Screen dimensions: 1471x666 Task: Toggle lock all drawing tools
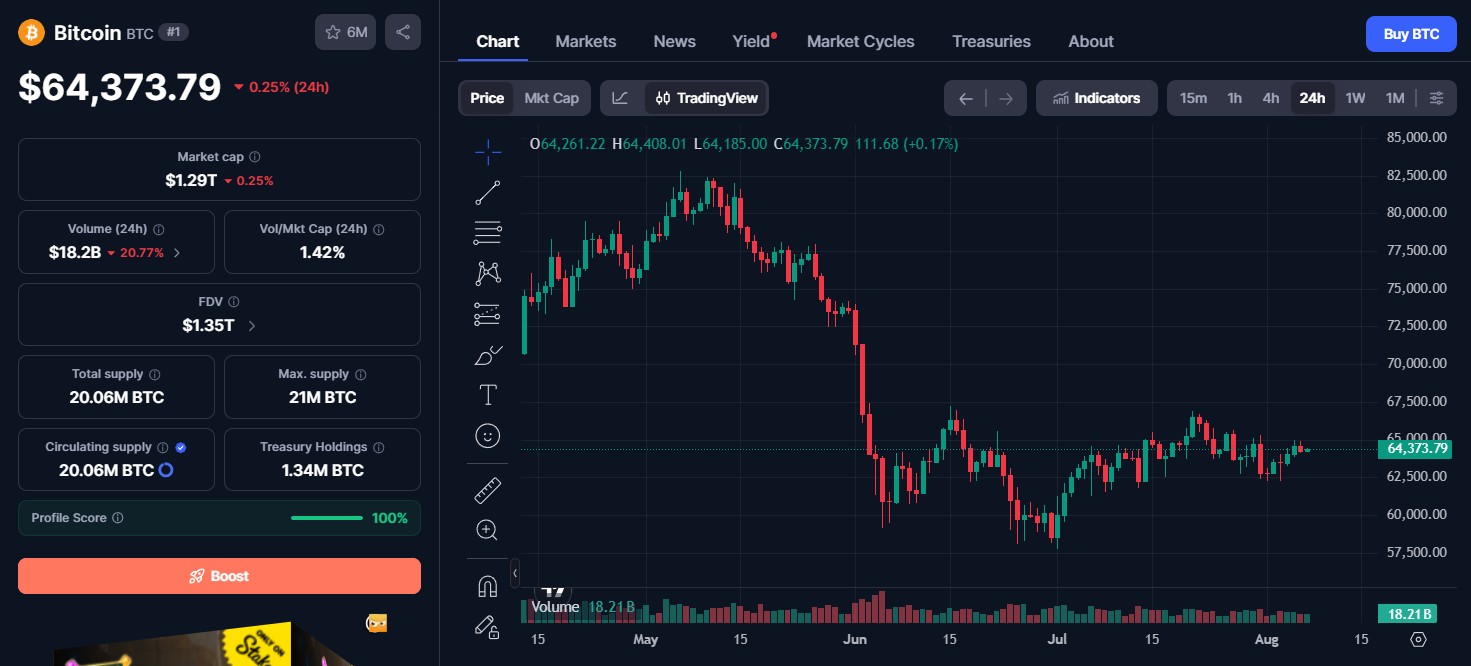click(488, 627)
